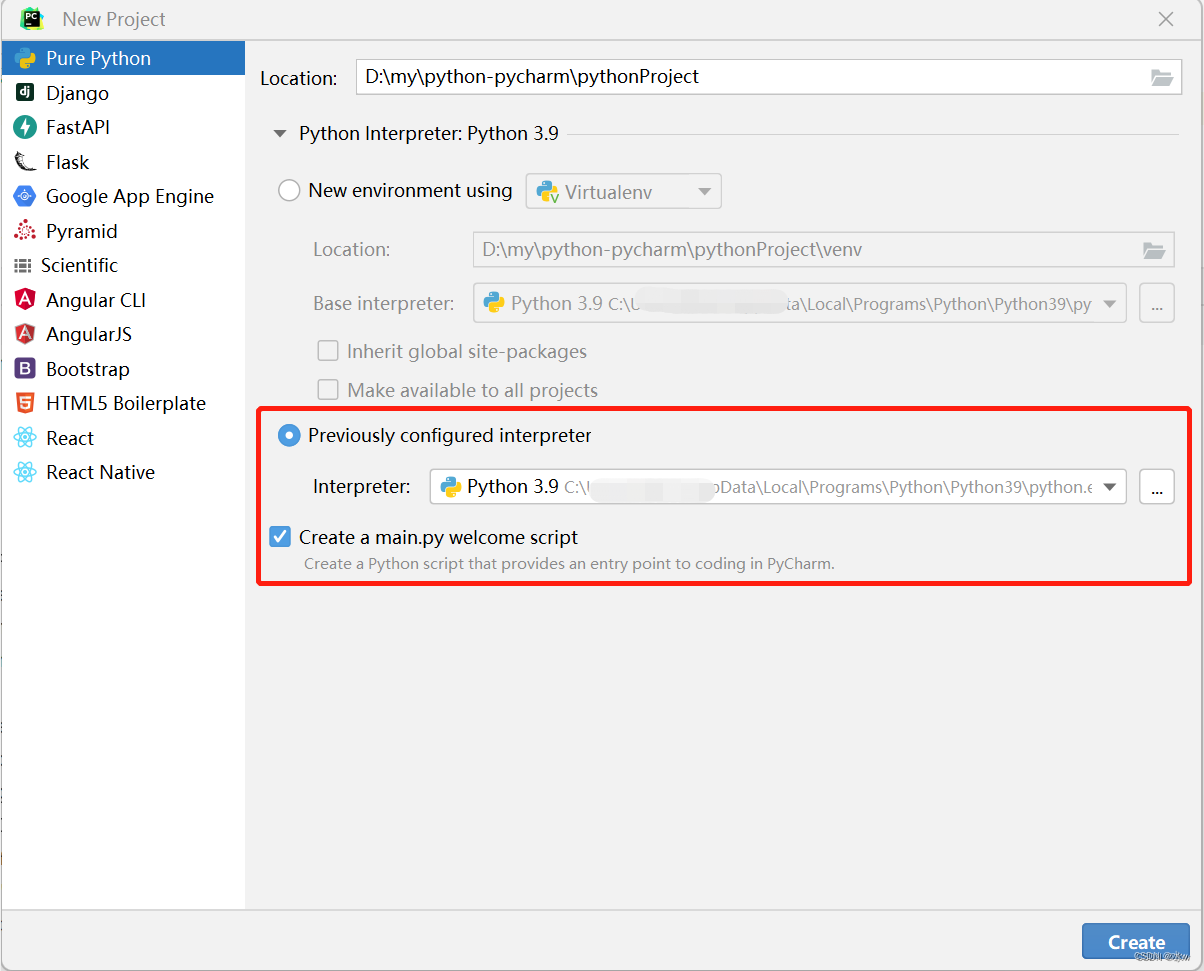Select Previously configured interpreter radio button

click(289, 435)
